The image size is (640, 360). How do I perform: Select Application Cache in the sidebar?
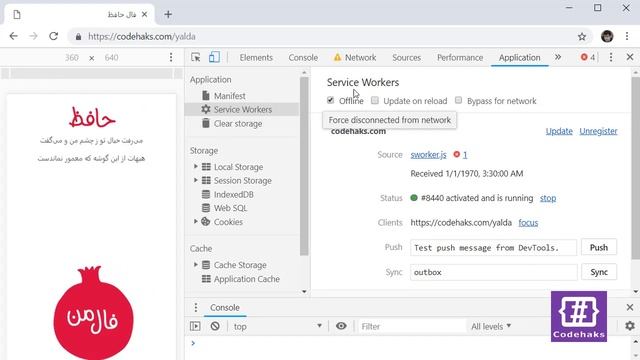[x=247, y=279]
